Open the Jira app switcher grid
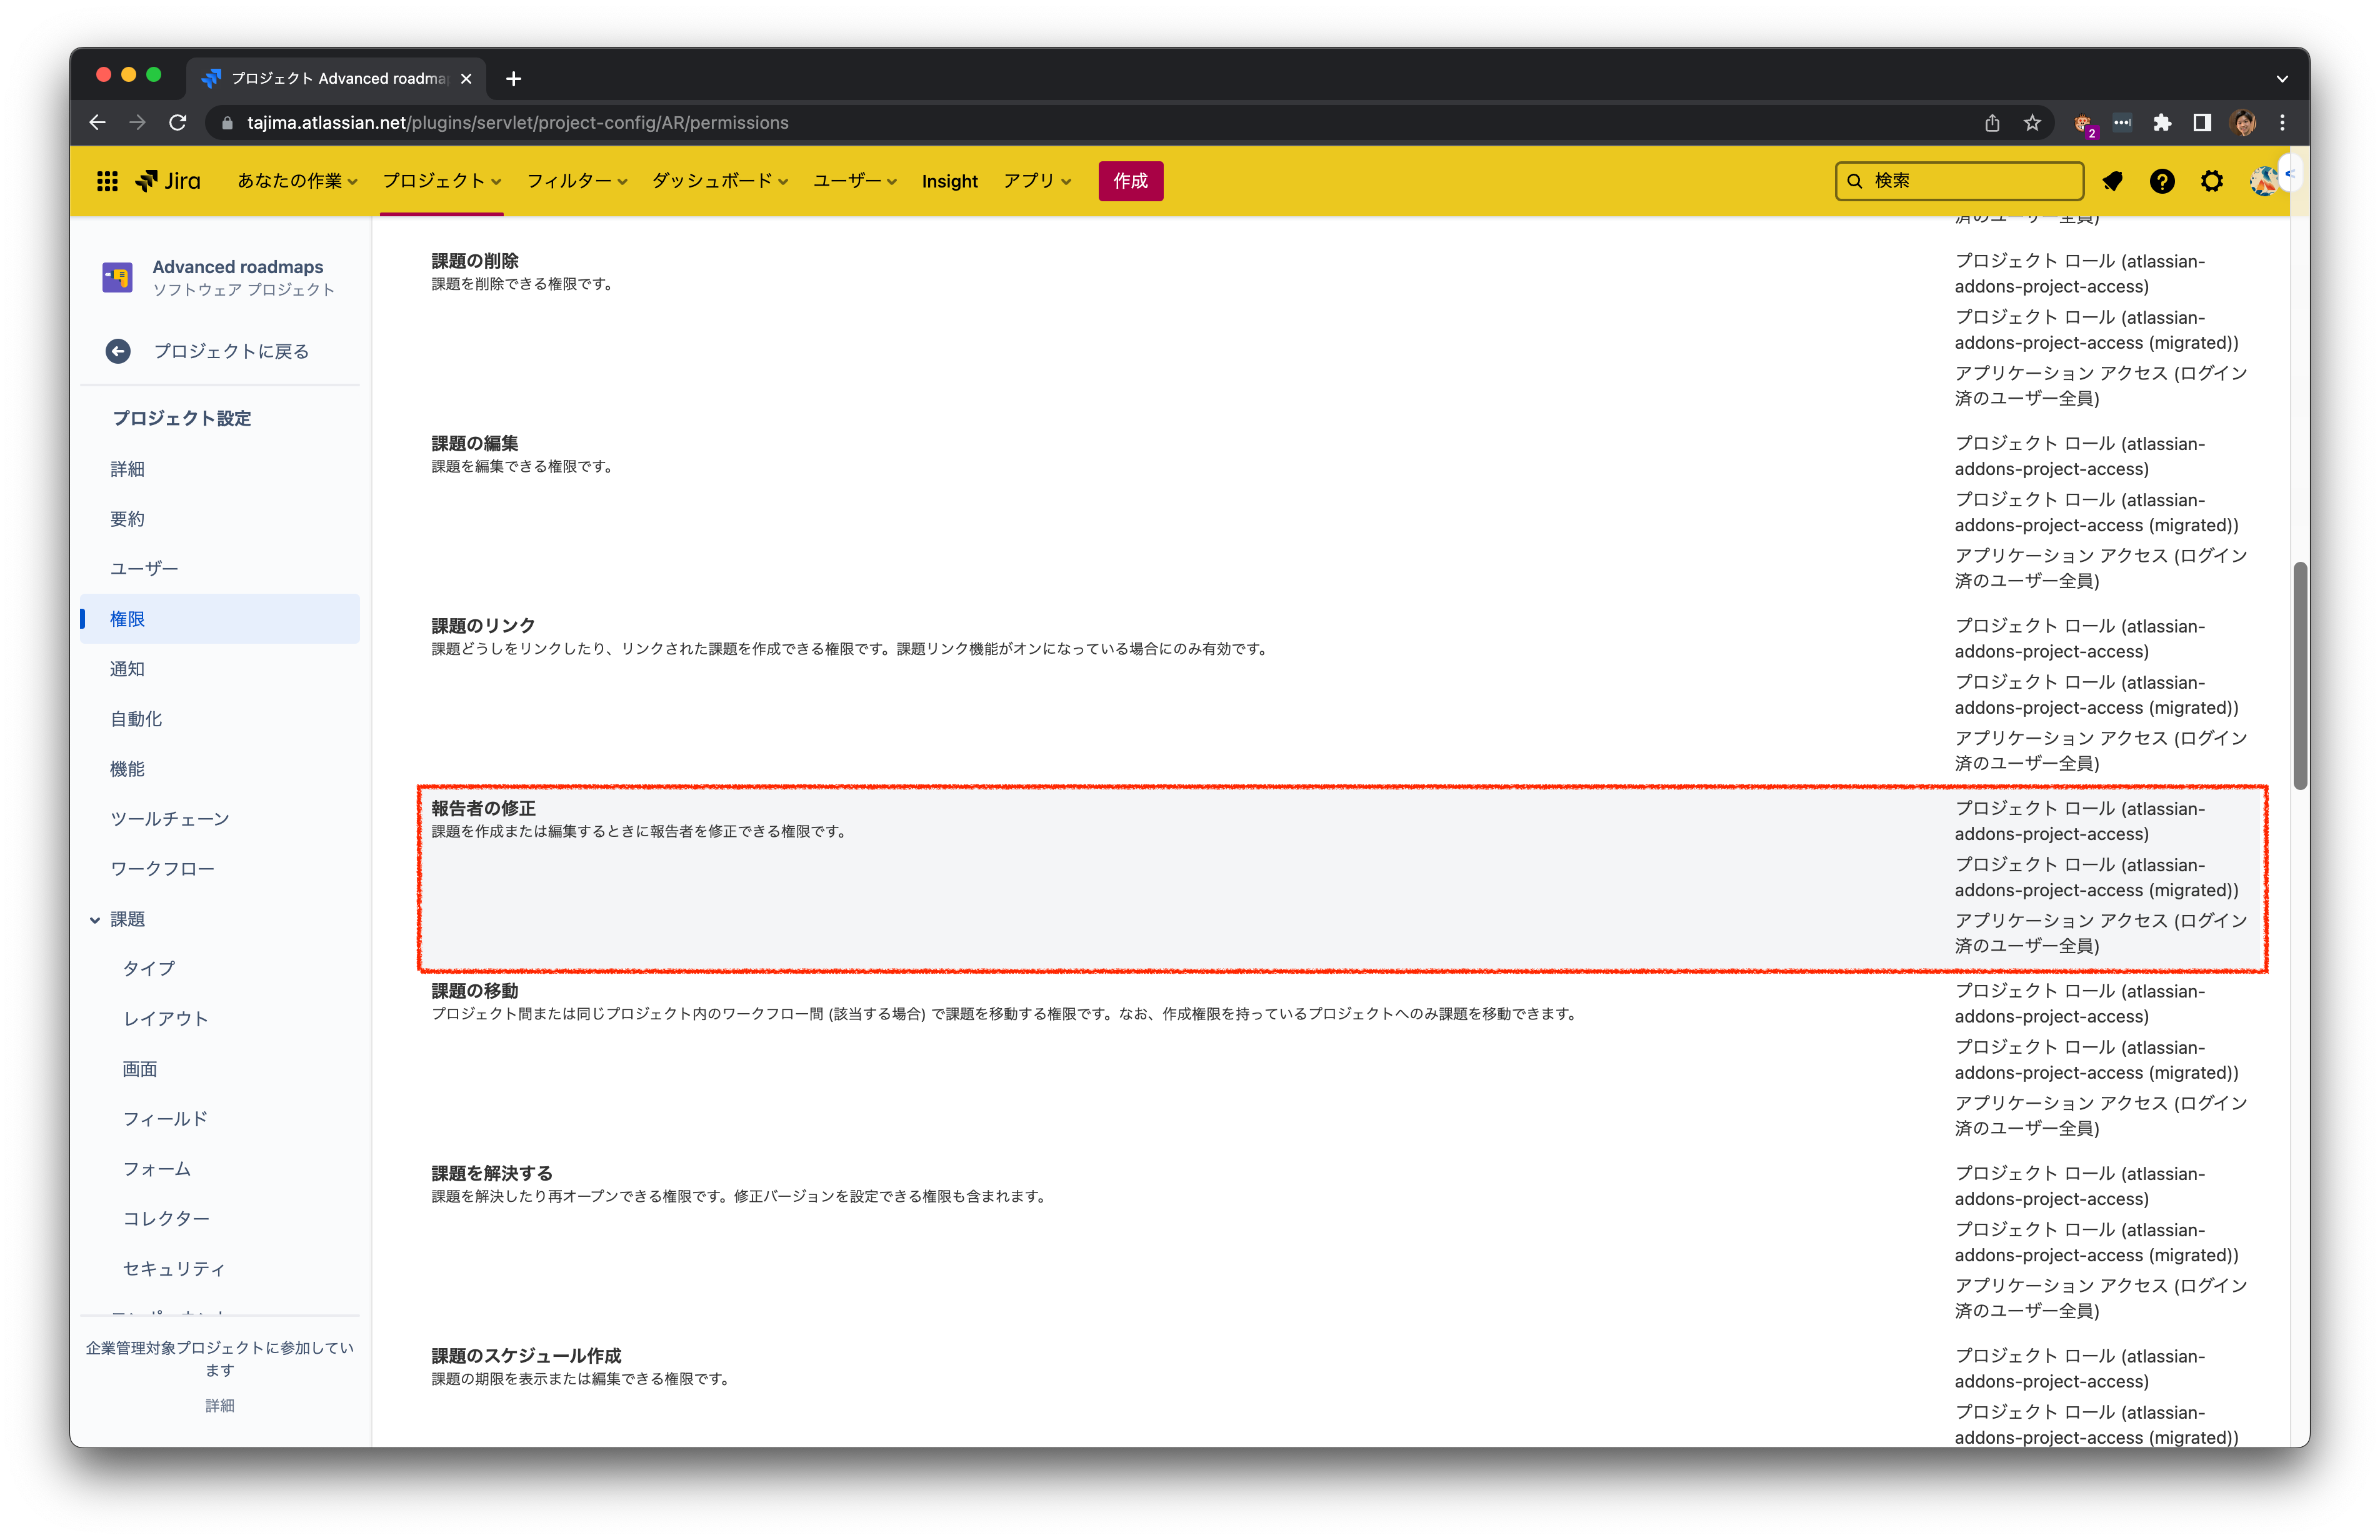This screenshot has width=2380, height=1540. click(x=107, y=181)
